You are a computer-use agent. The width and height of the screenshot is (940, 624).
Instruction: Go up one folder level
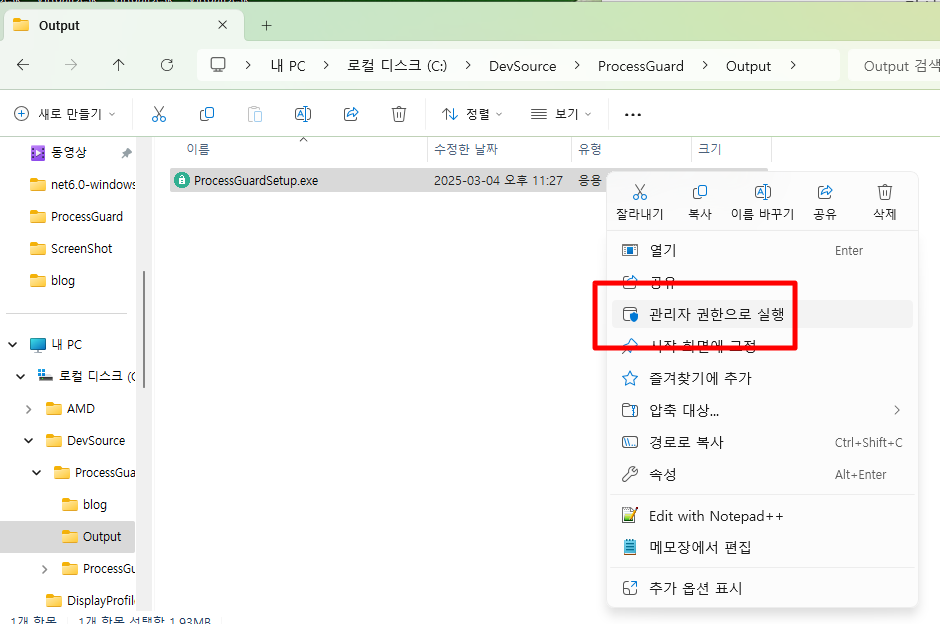coord(119,65)
